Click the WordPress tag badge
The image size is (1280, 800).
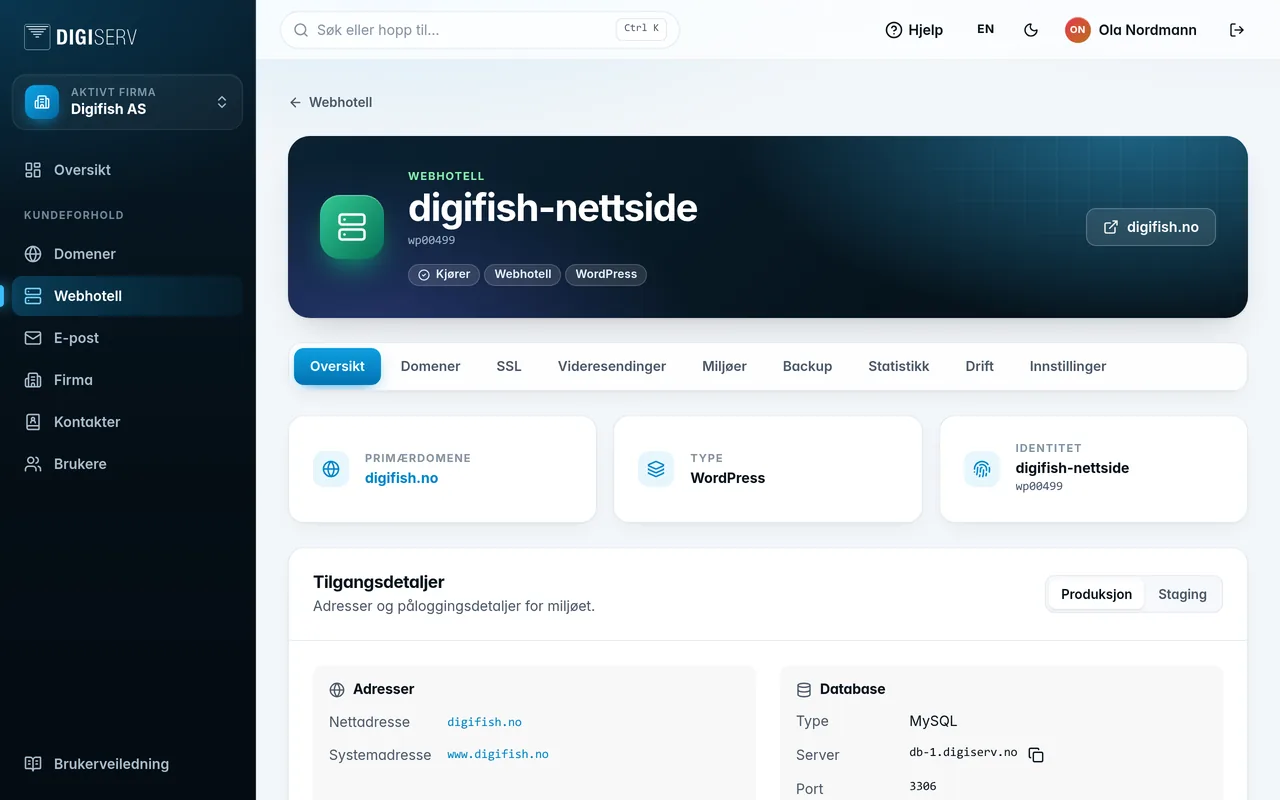click(x=606, y=274)
